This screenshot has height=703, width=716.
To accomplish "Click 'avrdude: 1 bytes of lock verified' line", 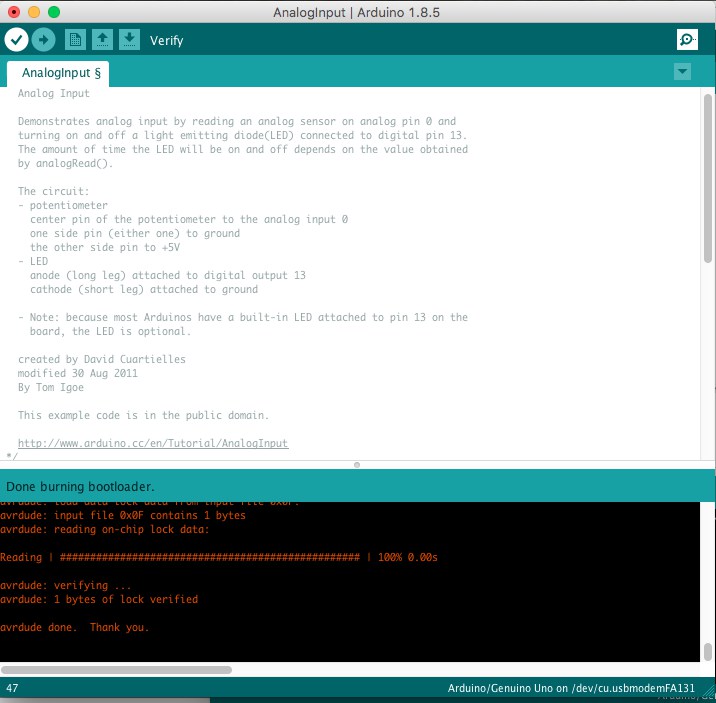I will tap(99, 599).
